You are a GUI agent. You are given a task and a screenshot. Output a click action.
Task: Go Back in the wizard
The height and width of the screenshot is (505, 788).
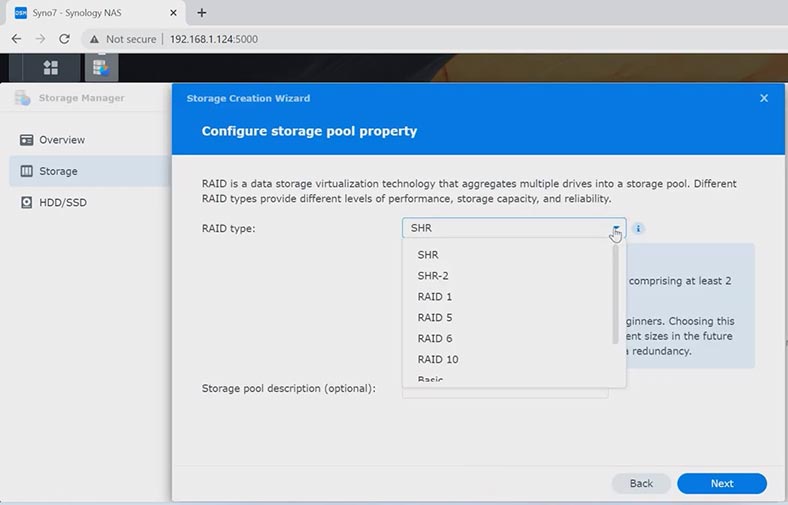[x=641, y=483]
